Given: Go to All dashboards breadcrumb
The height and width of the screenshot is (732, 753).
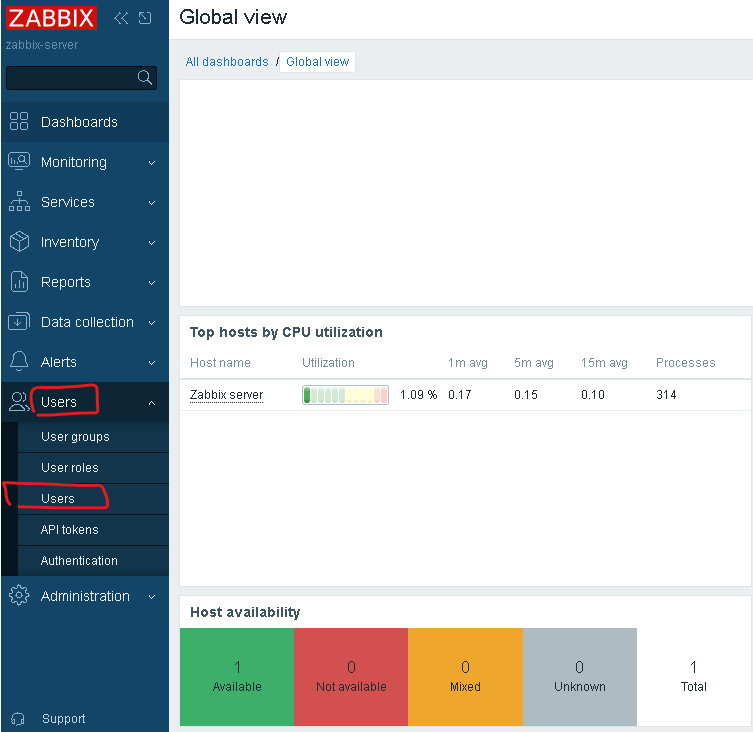Looking at the screenshot, I should 227,61.
